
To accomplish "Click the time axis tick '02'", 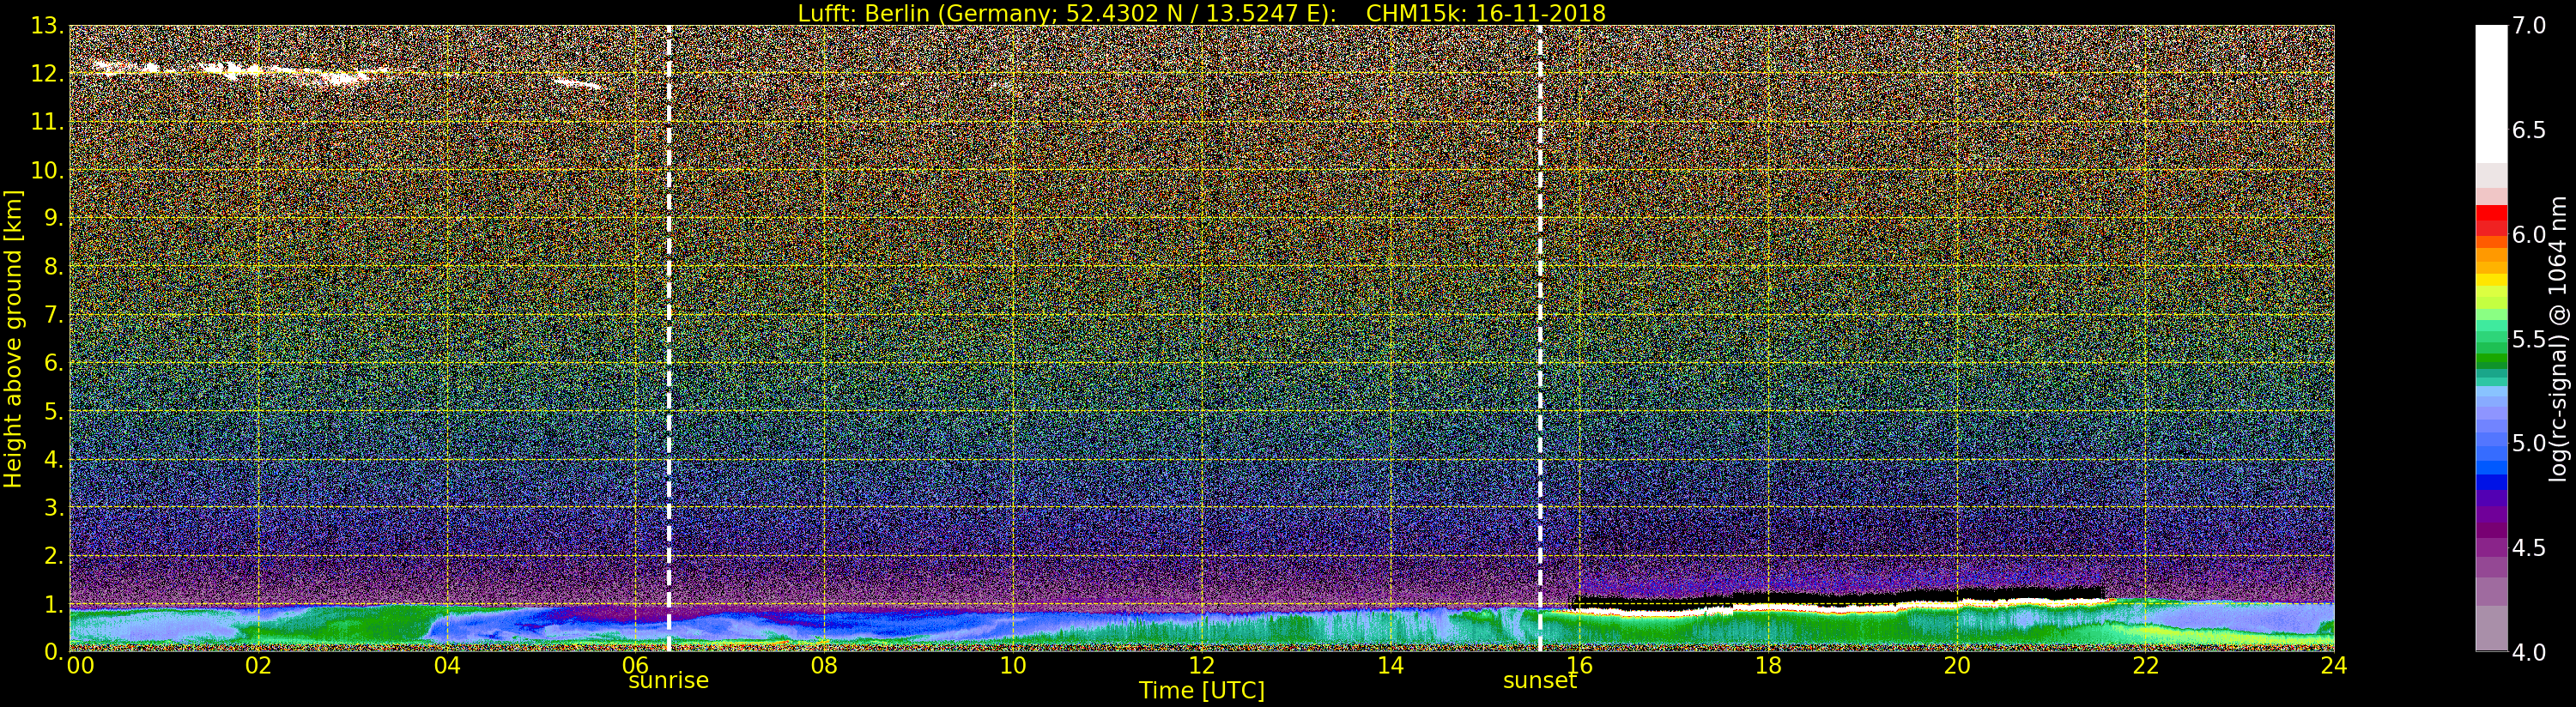I will 258,665.
